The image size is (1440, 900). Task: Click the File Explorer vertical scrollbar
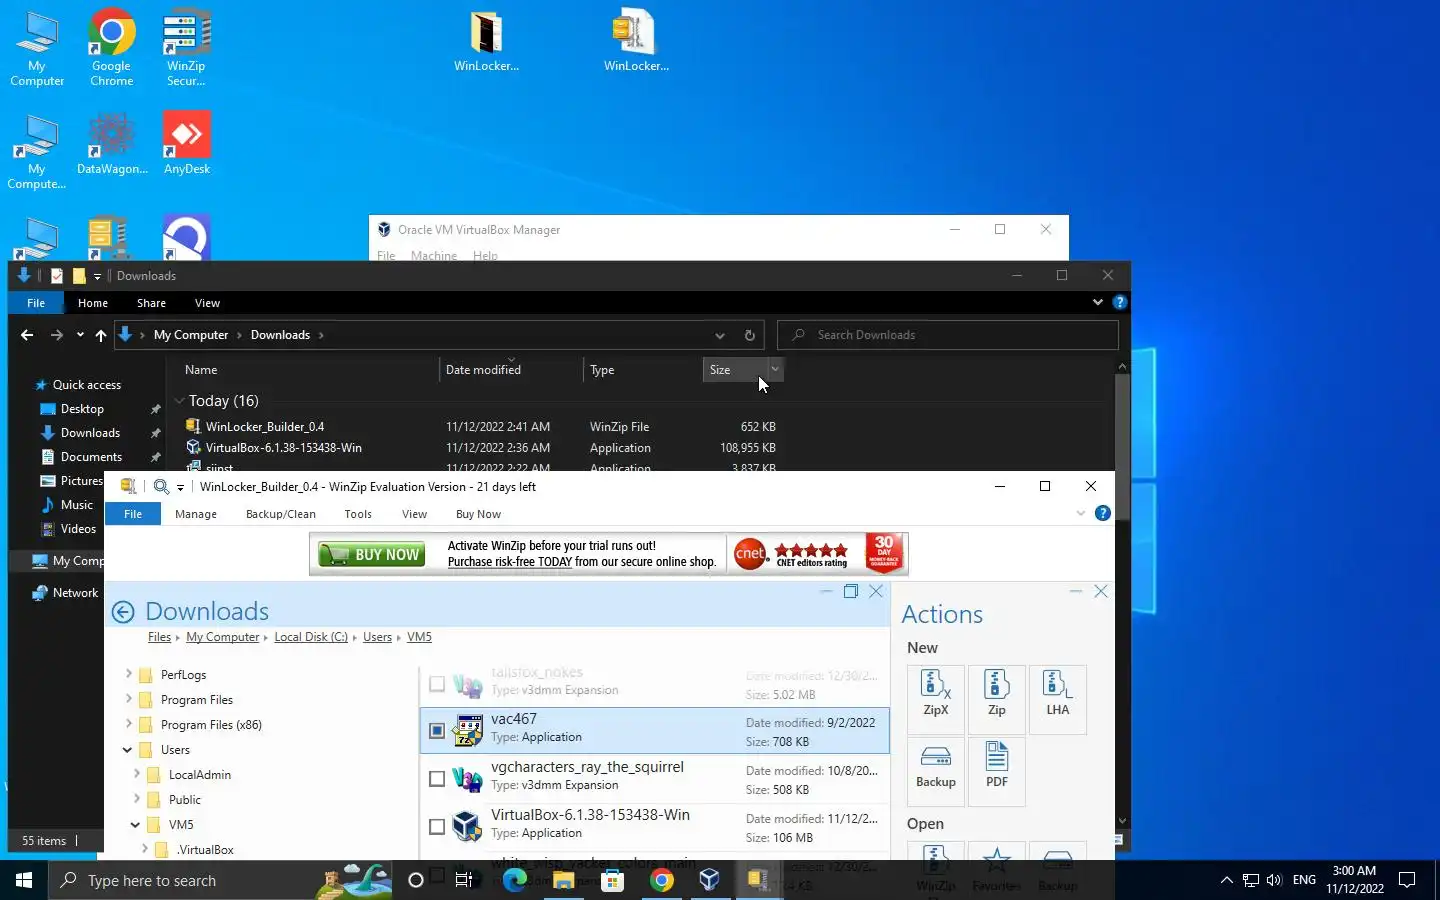click(1122, 445)
